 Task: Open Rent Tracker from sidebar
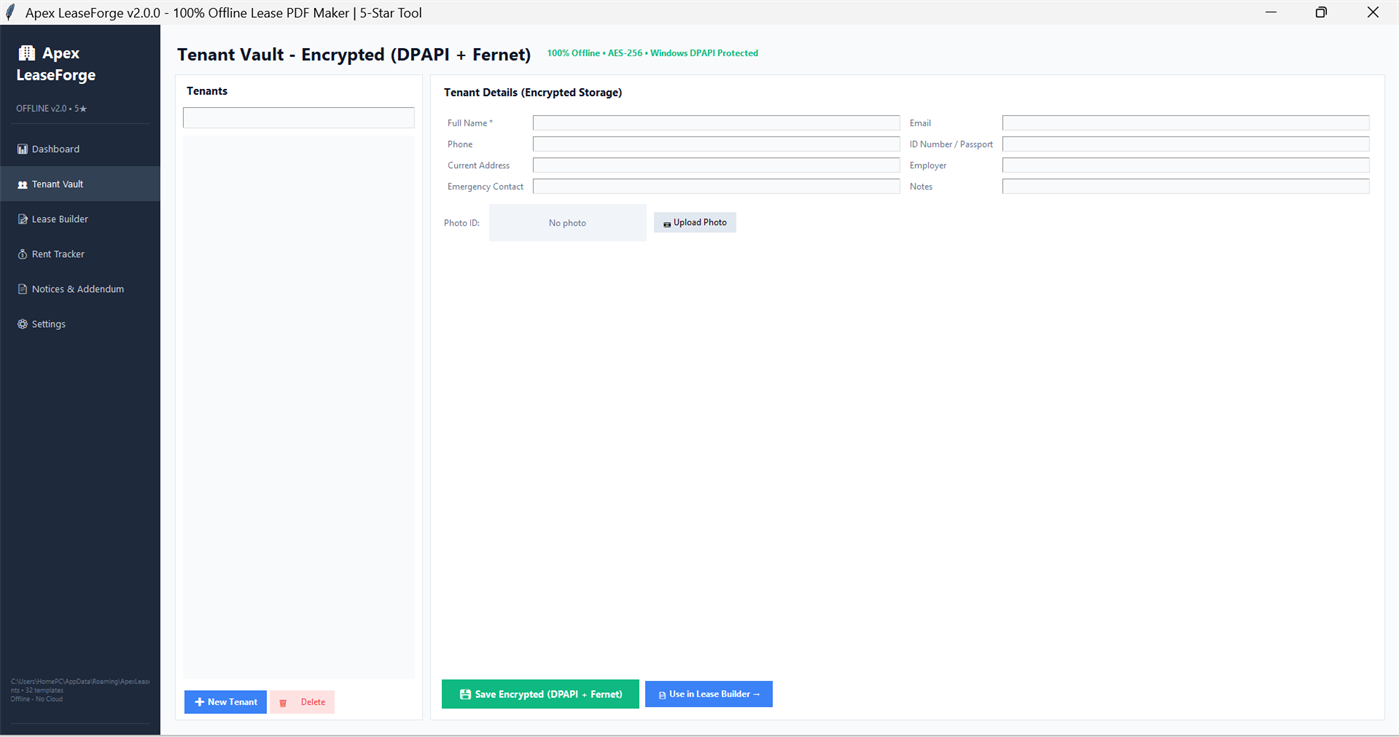coord(80,254)
